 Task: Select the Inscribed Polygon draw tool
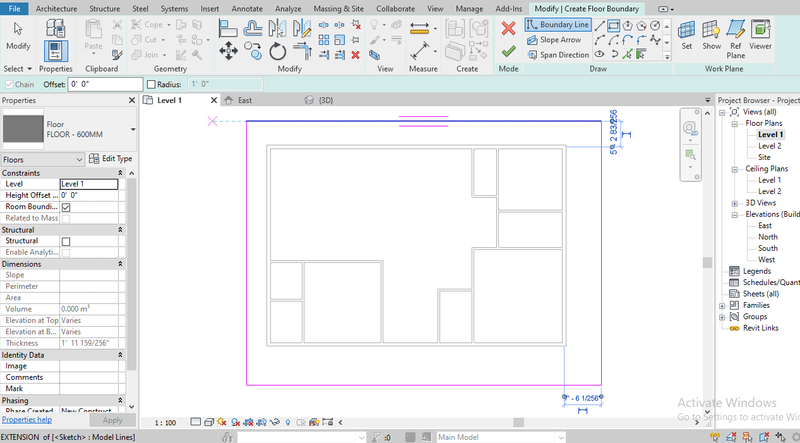[x=628, y=25]
